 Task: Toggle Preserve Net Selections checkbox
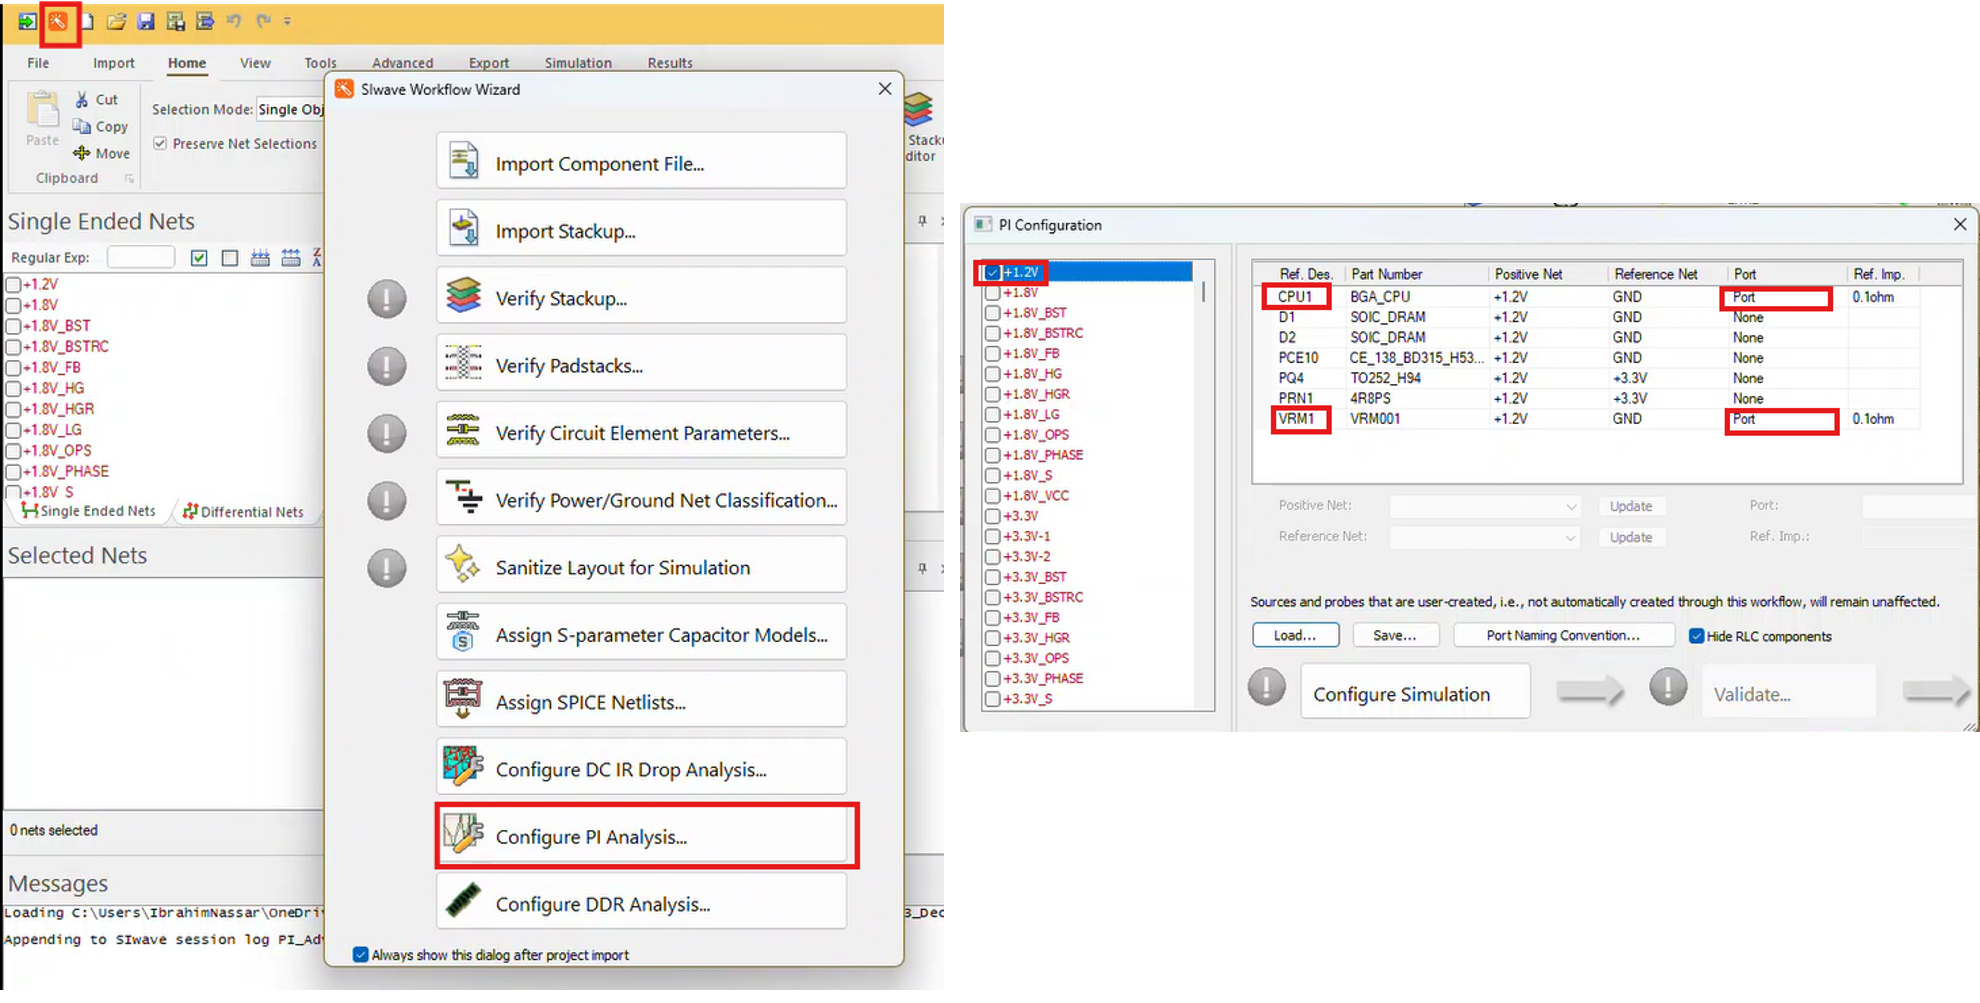(x=160, y=144)
